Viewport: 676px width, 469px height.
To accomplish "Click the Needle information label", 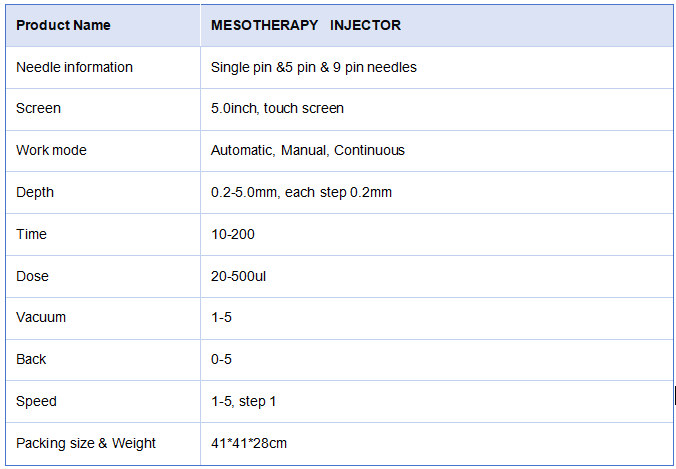I will click(74, 67).
